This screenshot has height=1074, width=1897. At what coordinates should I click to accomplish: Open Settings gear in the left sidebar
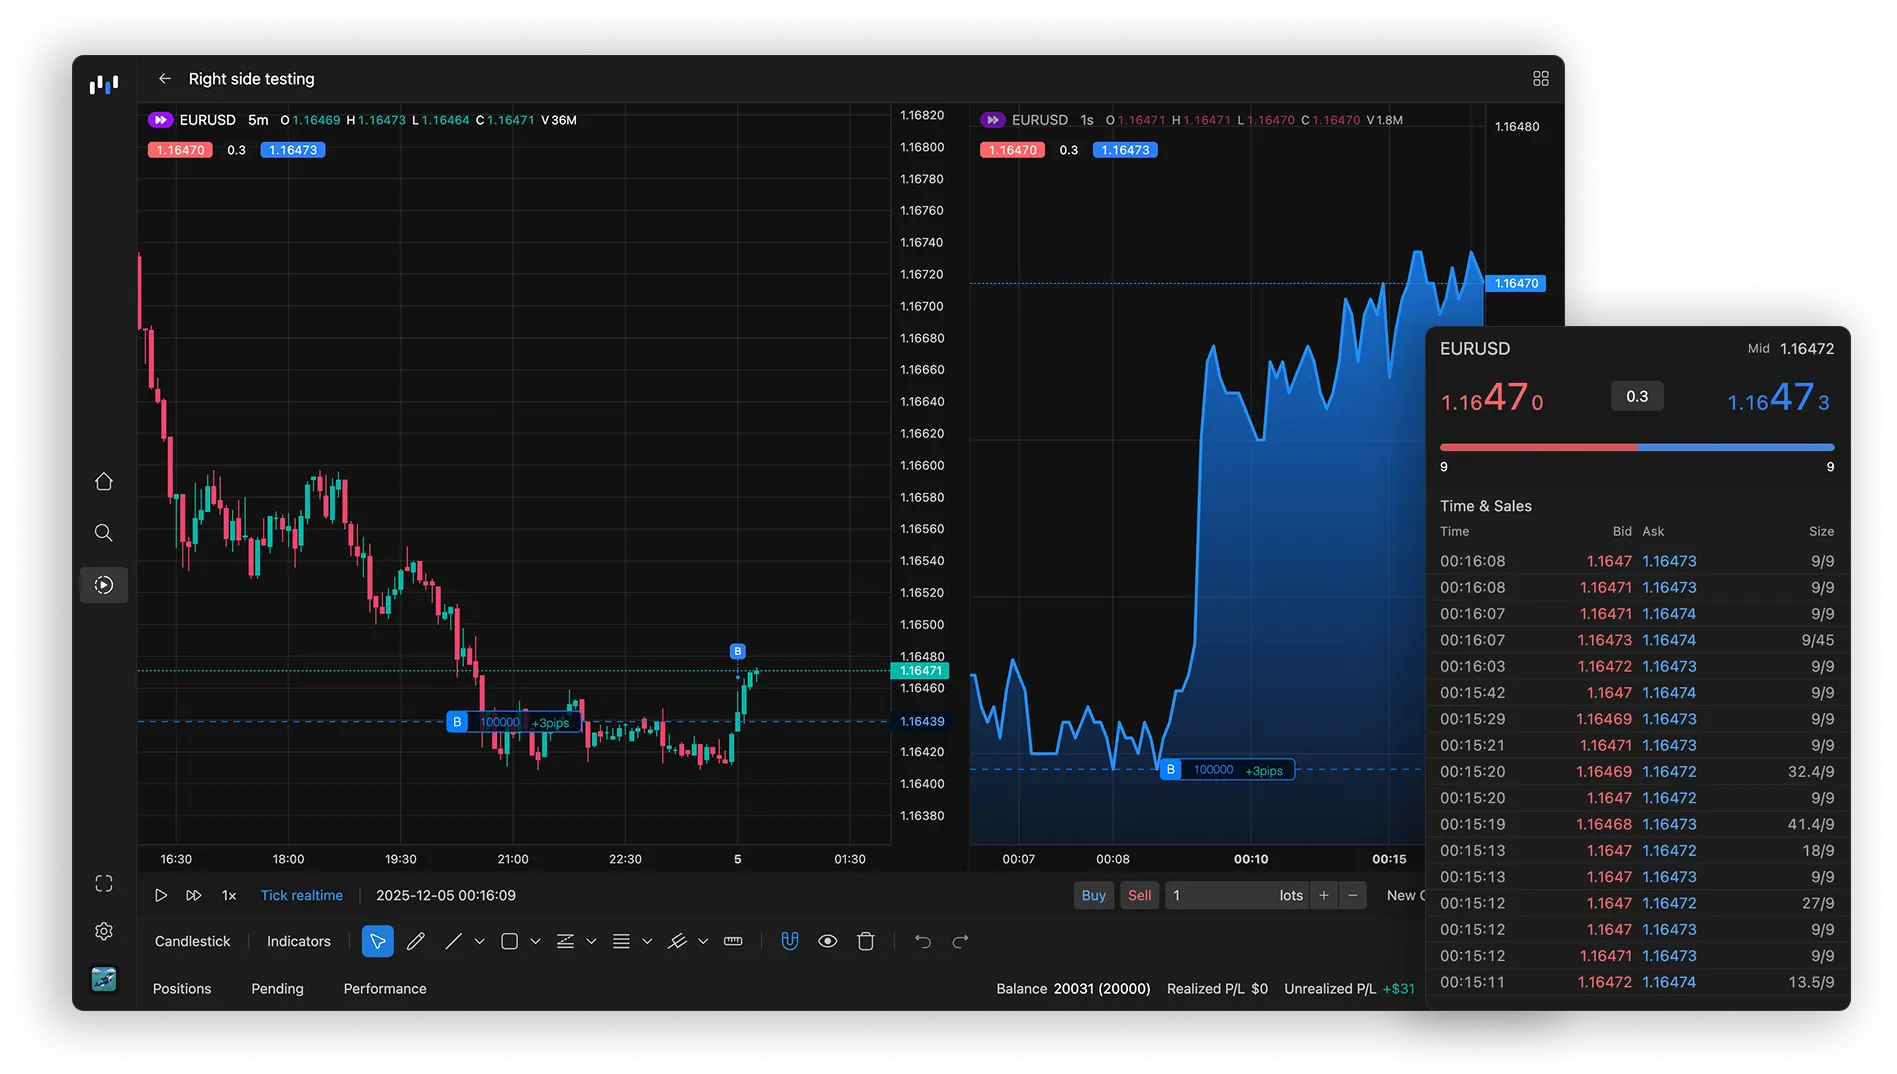[x=104, y=932]
